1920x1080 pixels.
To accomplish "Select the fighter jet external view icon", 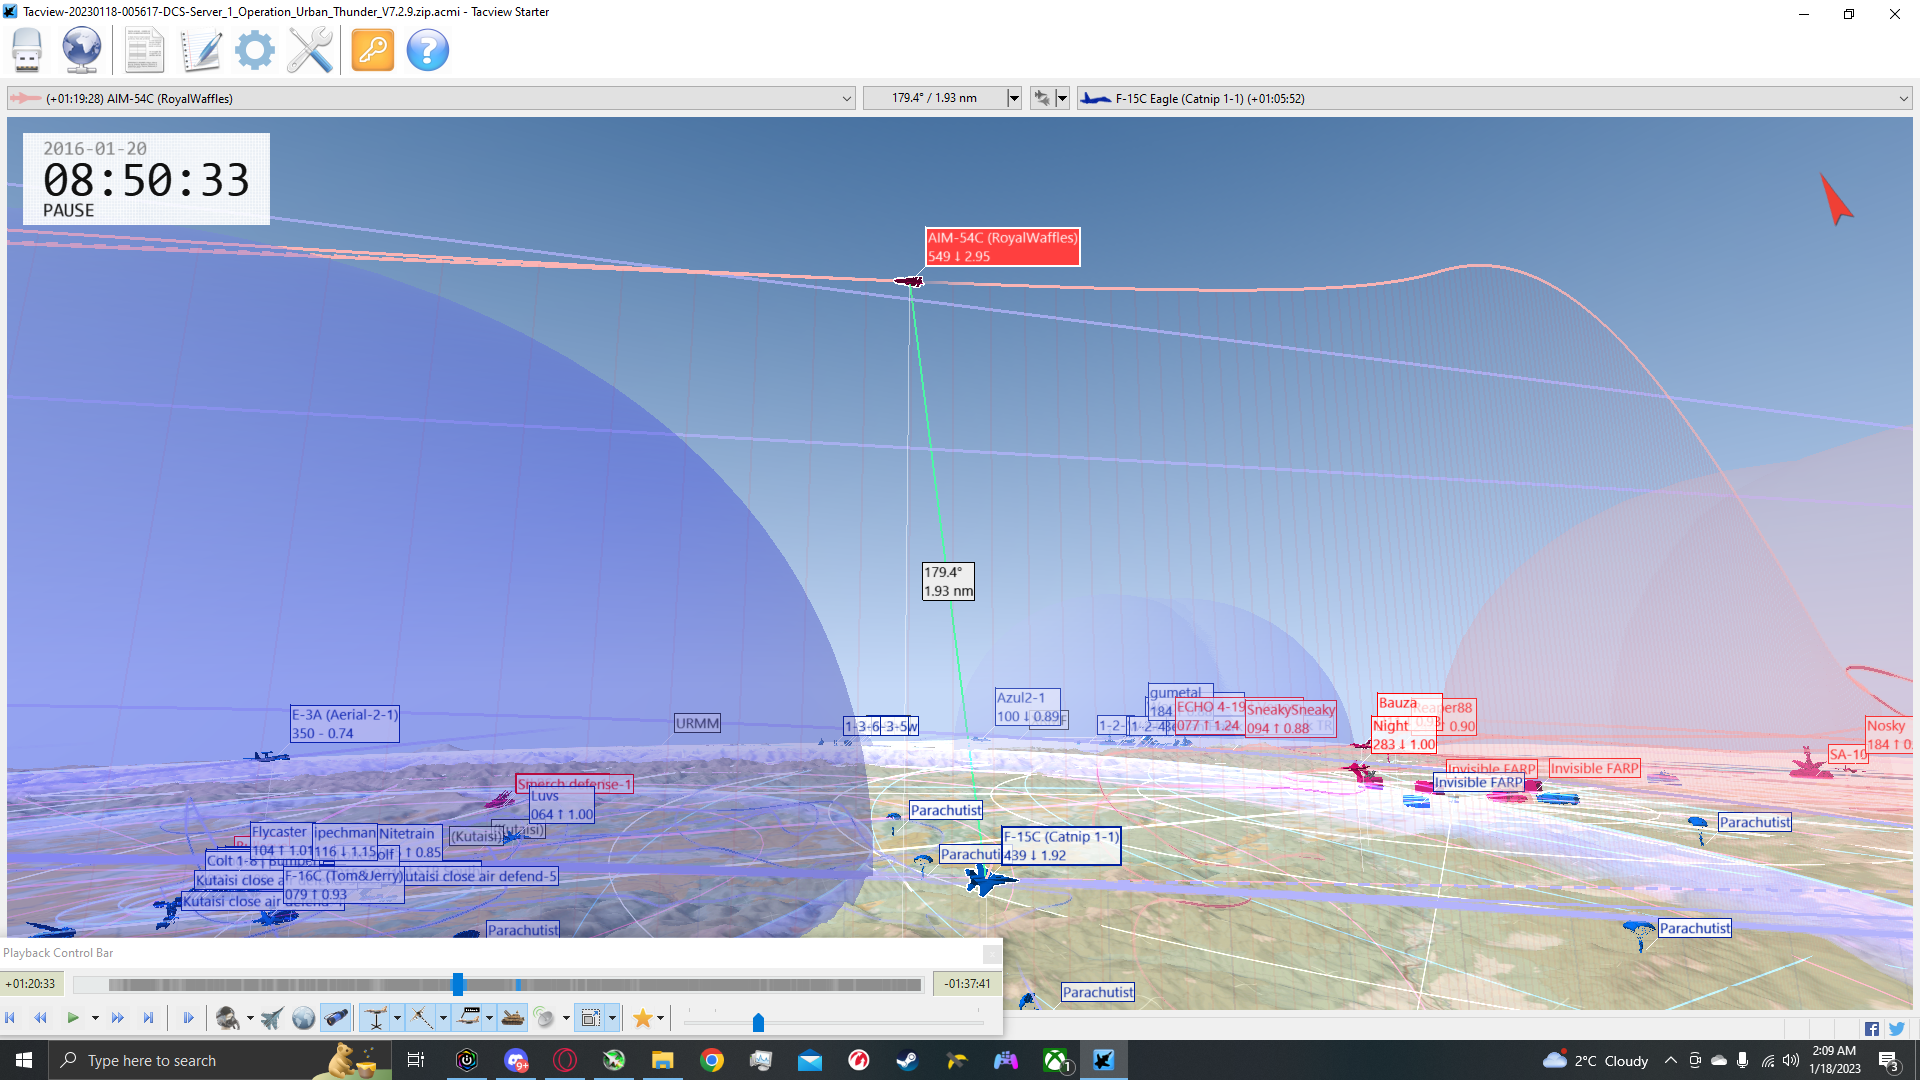I will click(272, 1018).
